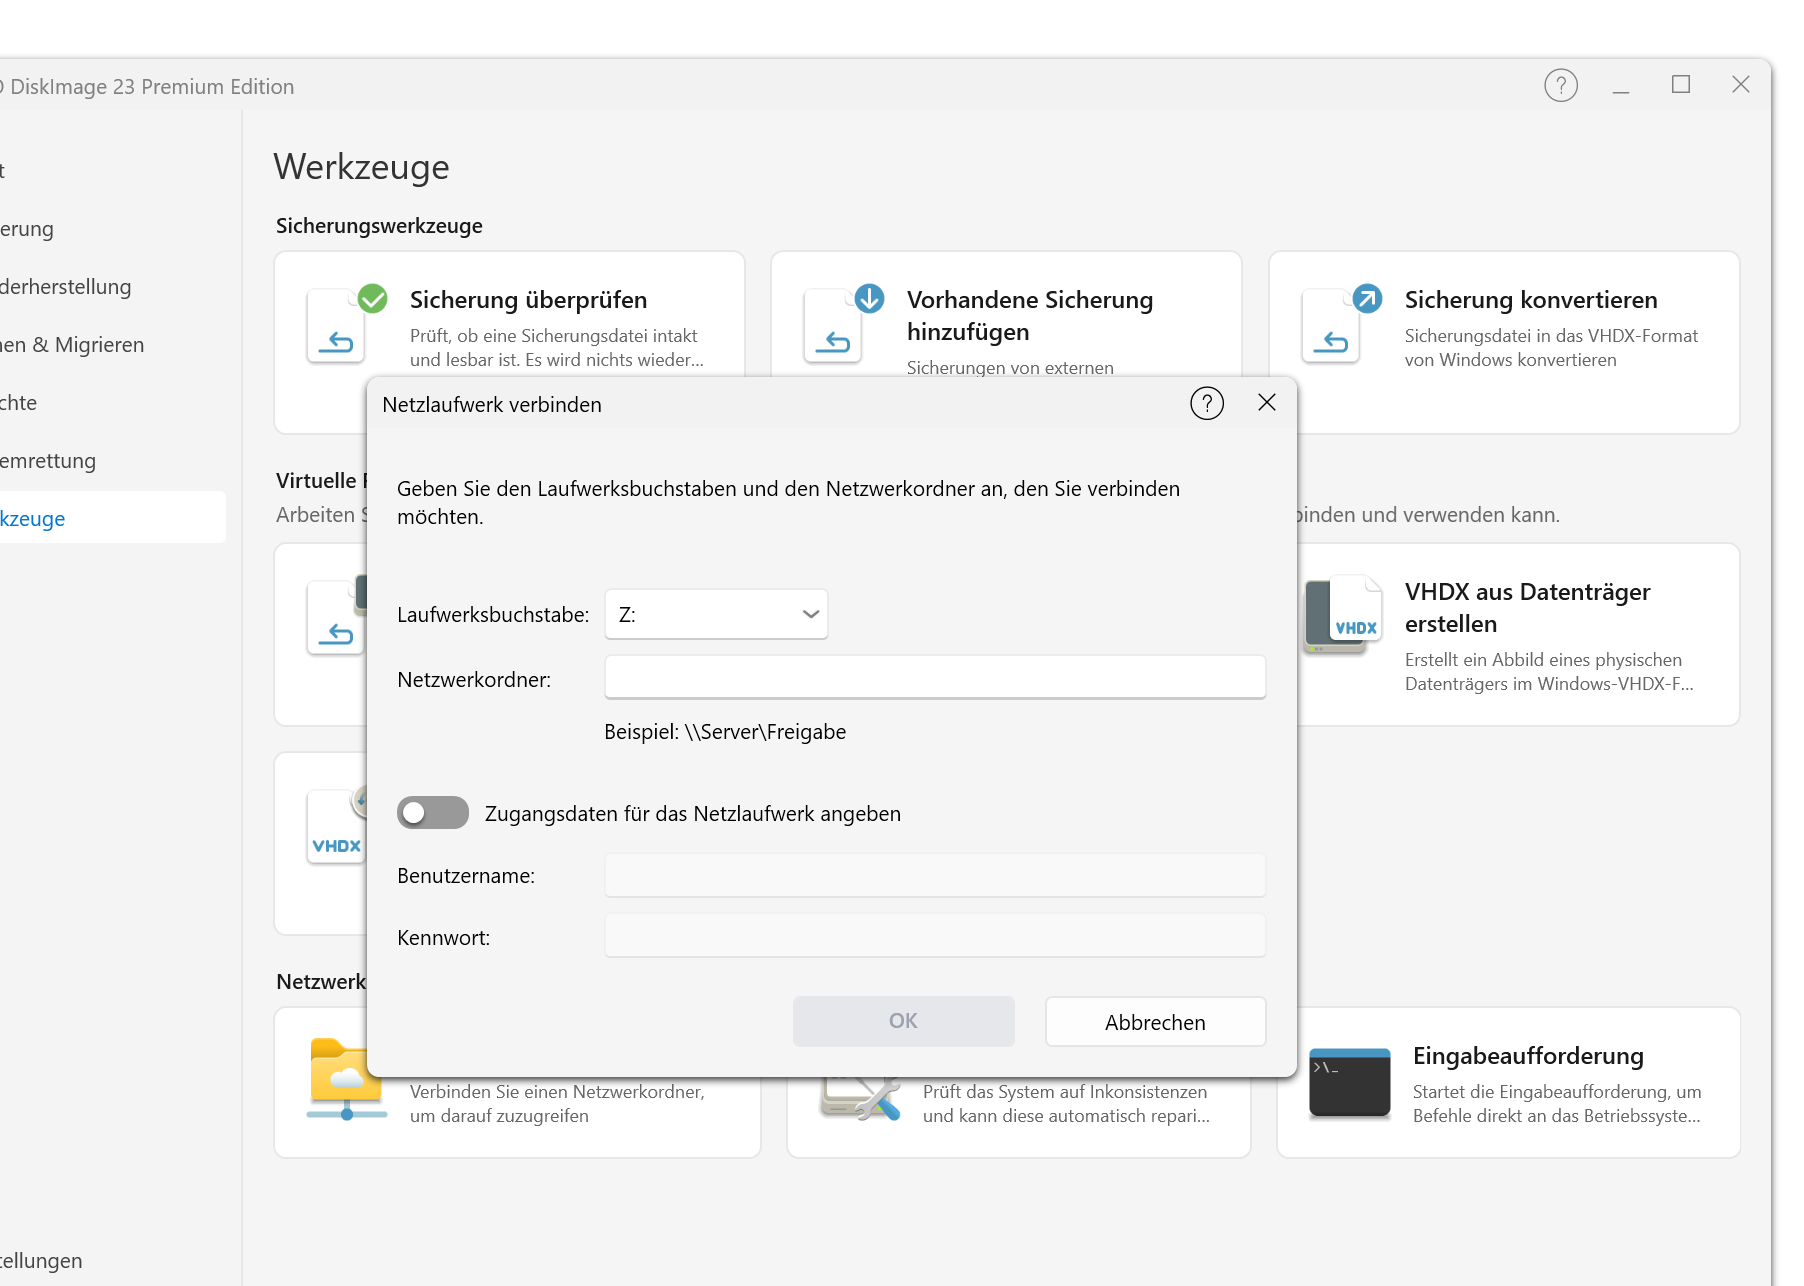Image resolution: width=1804 pixels, height=1286 pixels.
Task: Open Sicherung konvertieren title
Action: (x=1531, y=300)
